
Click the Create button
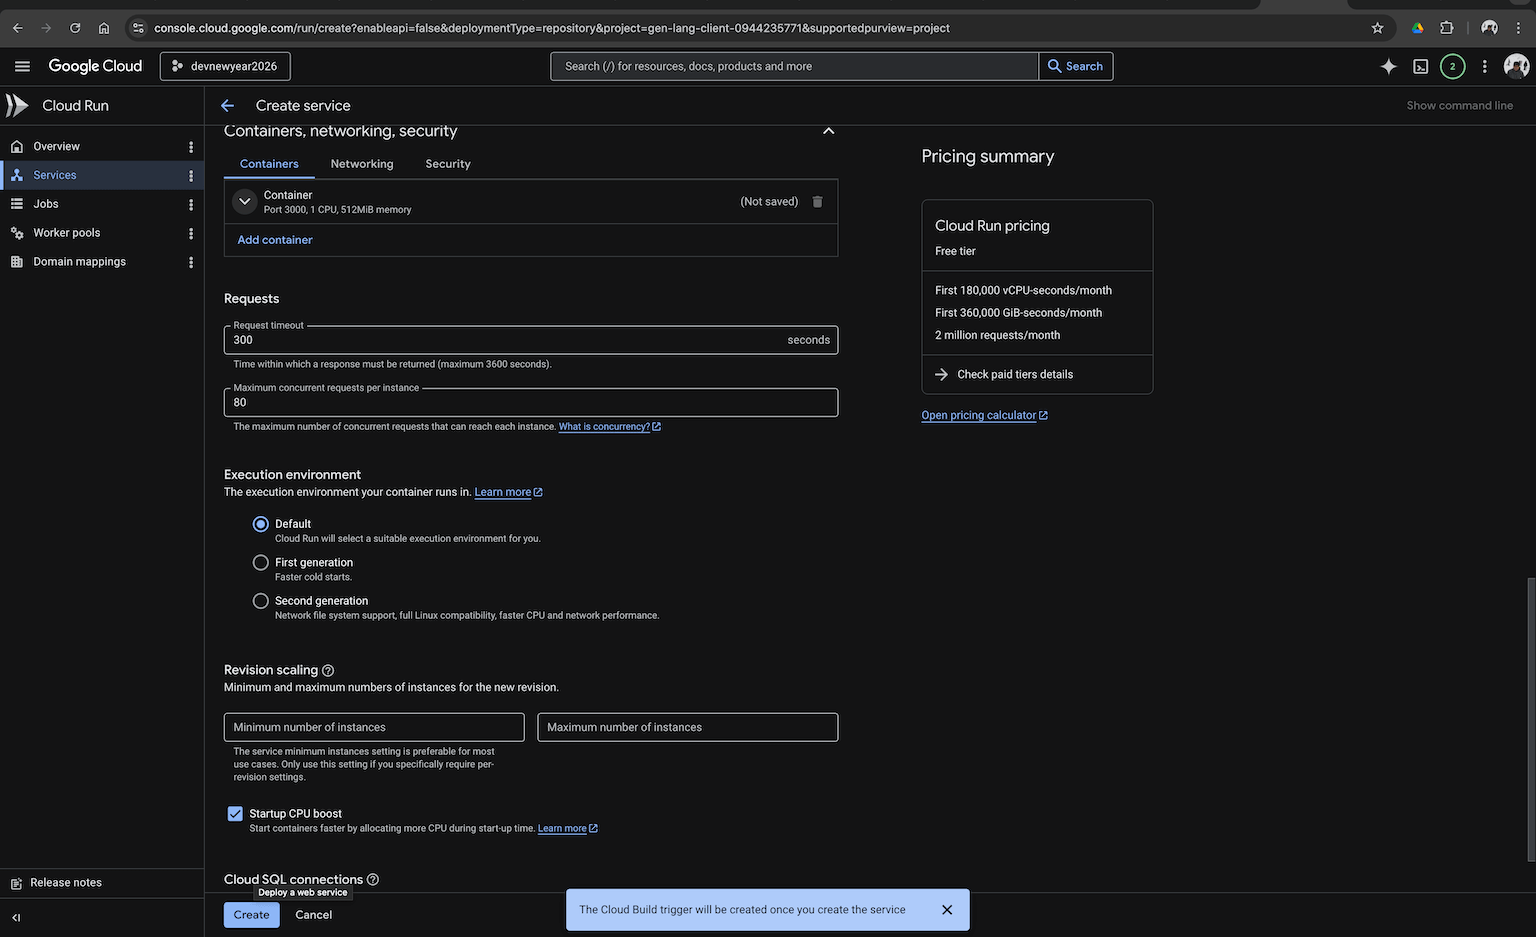[250, 914]
